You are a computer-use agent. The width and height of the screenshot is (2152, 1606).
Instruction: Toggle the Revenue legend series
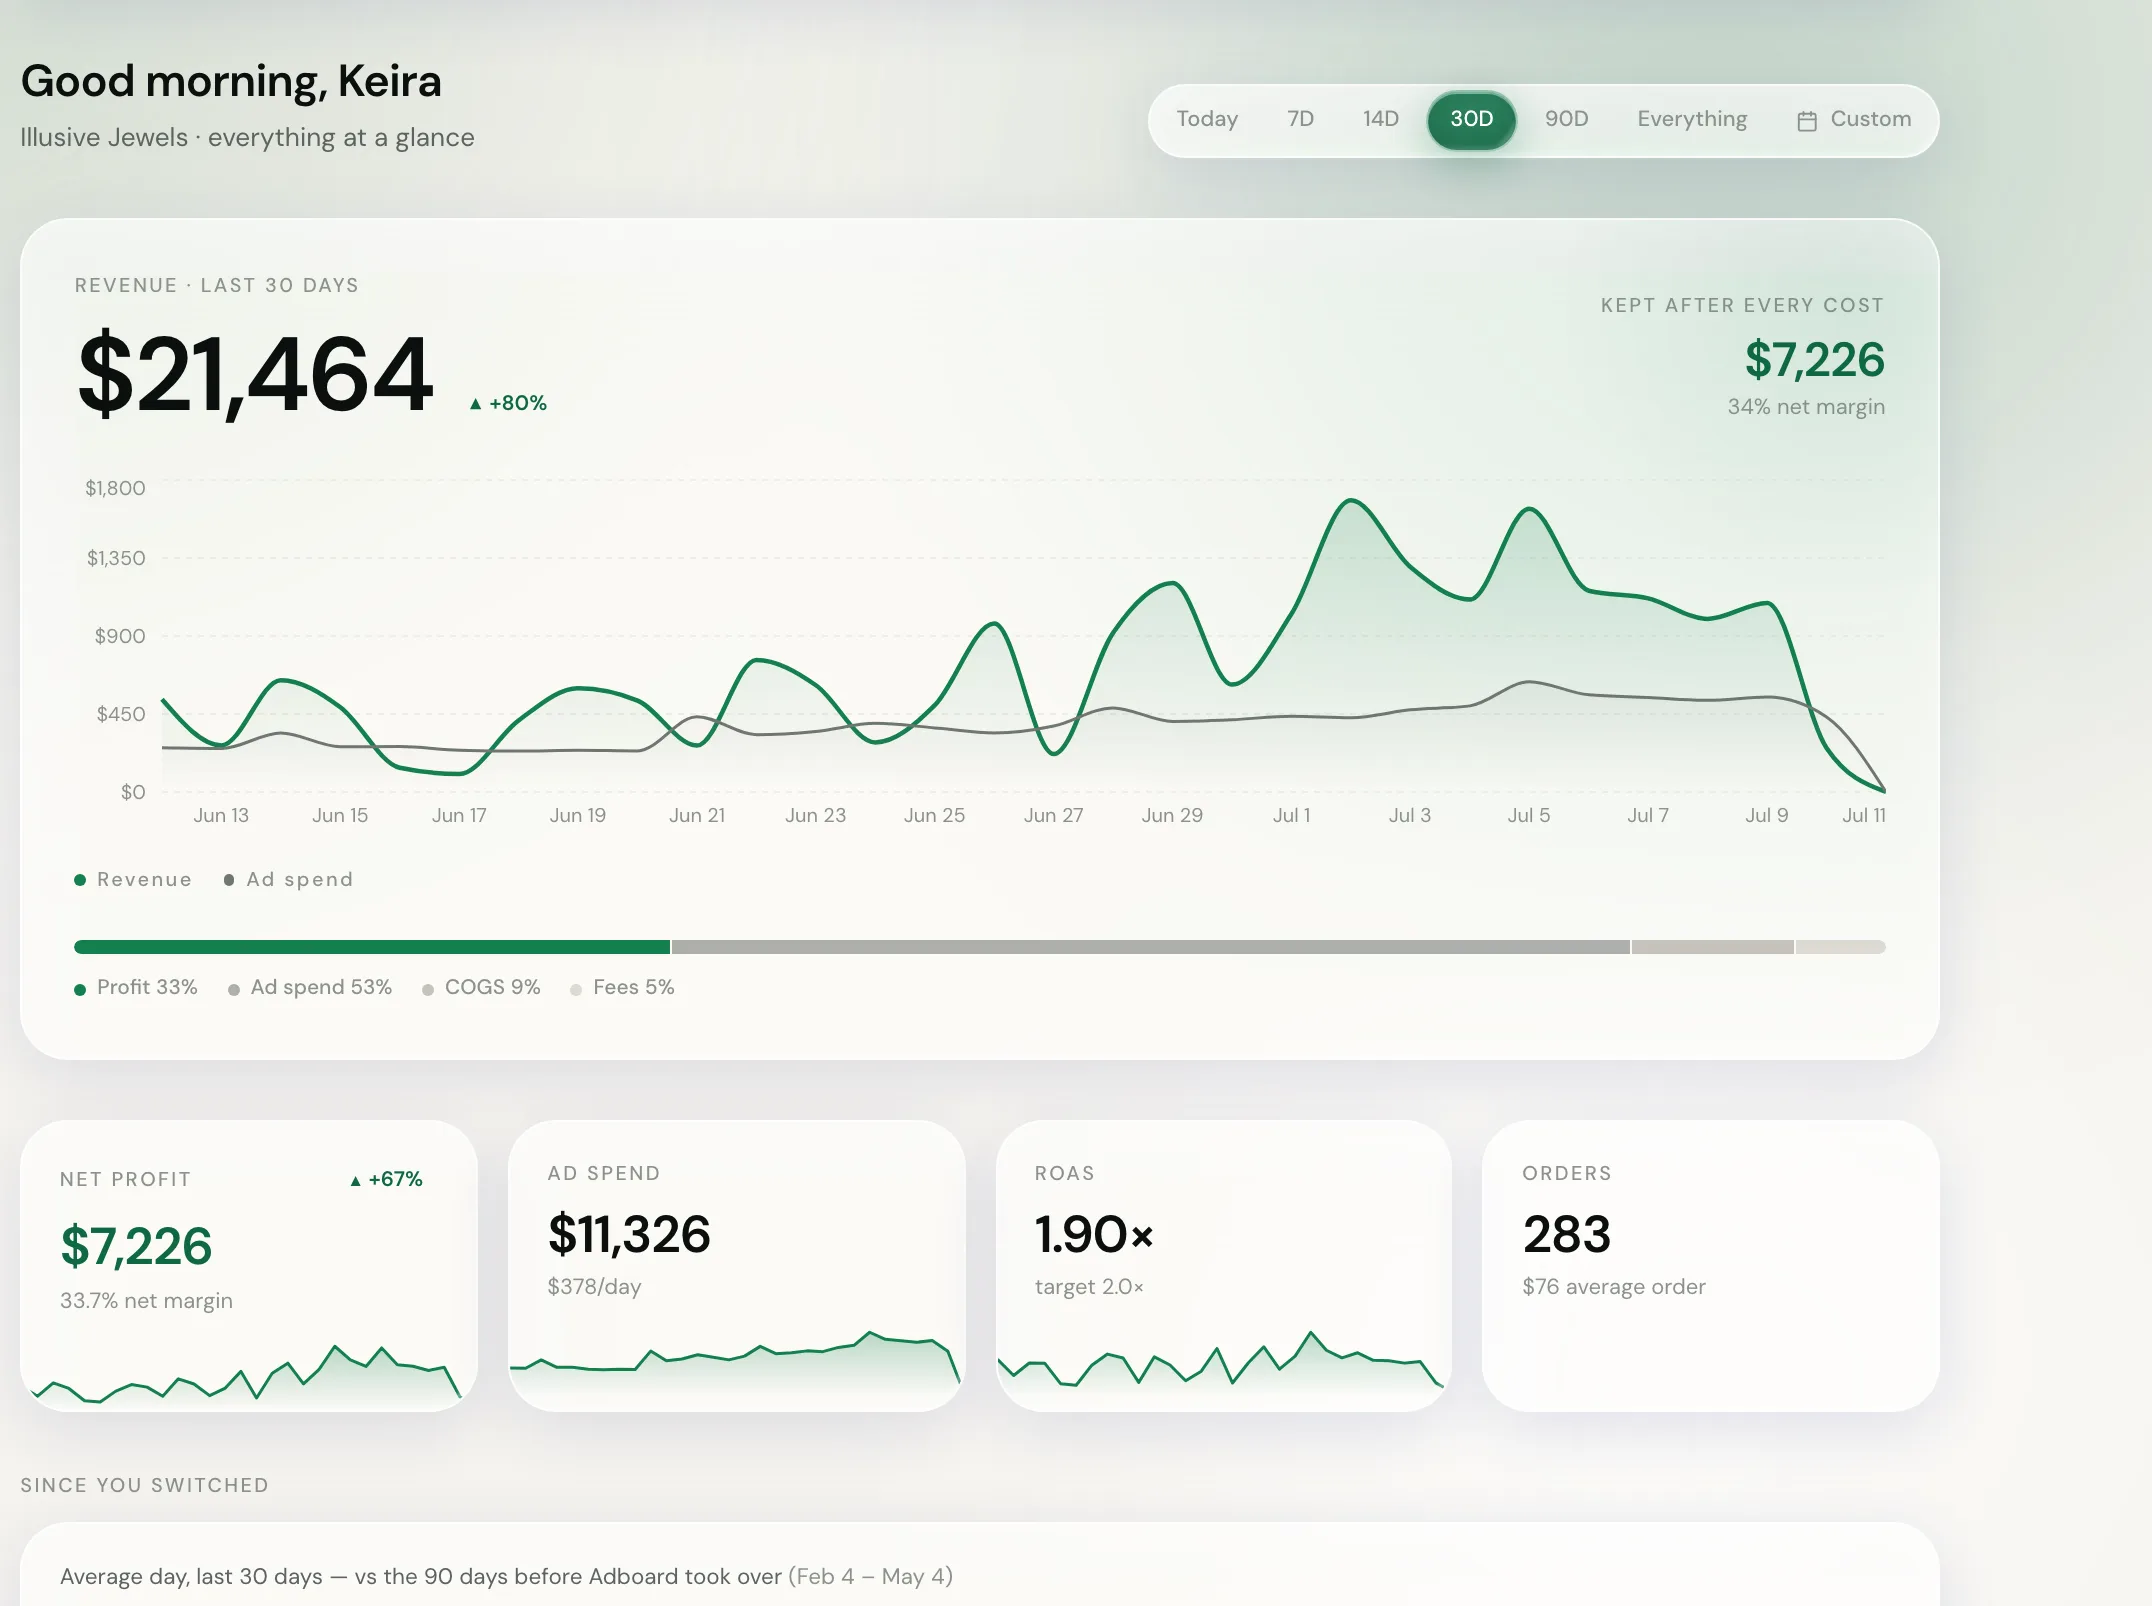pos(133,879)
